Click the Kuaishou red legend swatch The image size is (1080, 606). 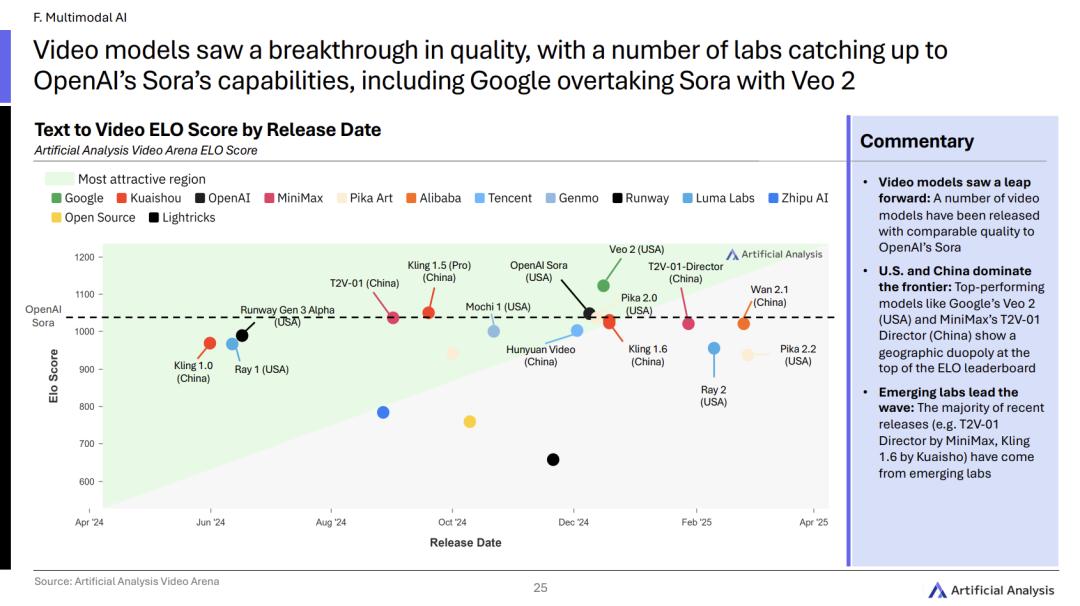(122, 198)
